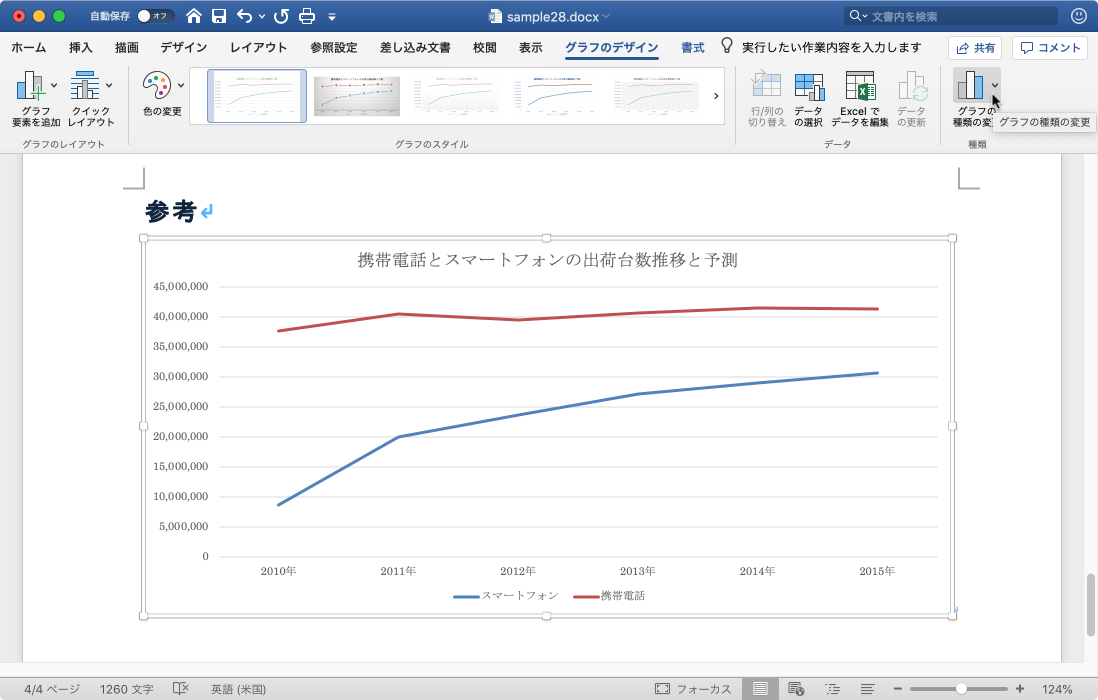Apply the fourth chart style thumbnail
The height and width of the screenshot is (700, 1098).
(x=557, y=96)
